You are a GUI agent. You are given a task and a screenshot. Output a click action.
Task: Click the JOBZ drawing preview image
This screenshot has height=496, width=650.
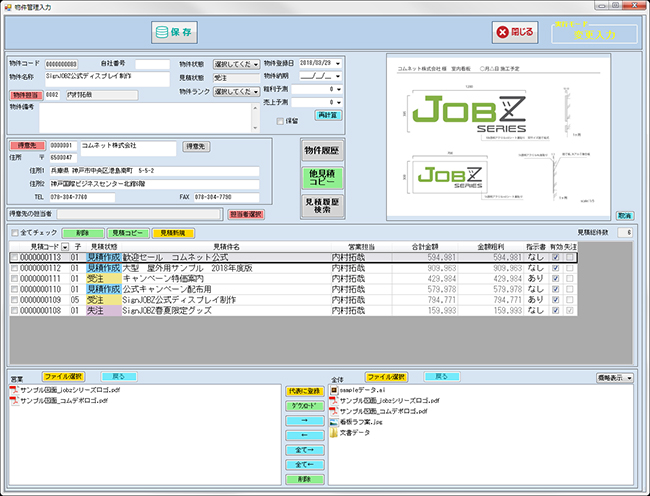pos(499,136)
